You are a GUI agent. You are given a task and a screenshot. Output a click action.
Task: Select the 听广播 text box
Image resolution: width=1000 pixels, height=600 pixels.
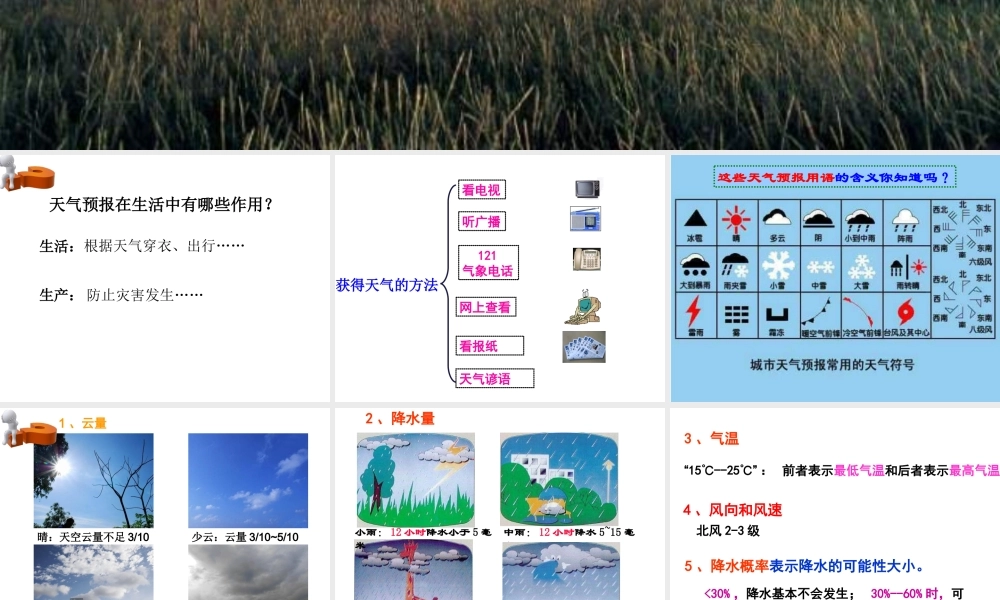point(482,221)
